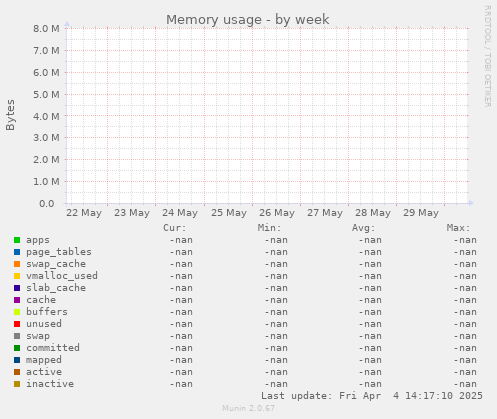Click the unused red legend swatch
Image resolution: width=497 pixels, height=419 pixels.
[17, 324]
